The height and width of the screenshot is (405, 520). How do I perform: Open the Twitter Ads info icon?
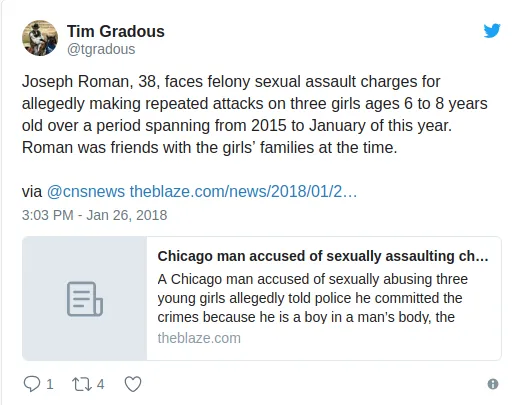tap(493, 384)
